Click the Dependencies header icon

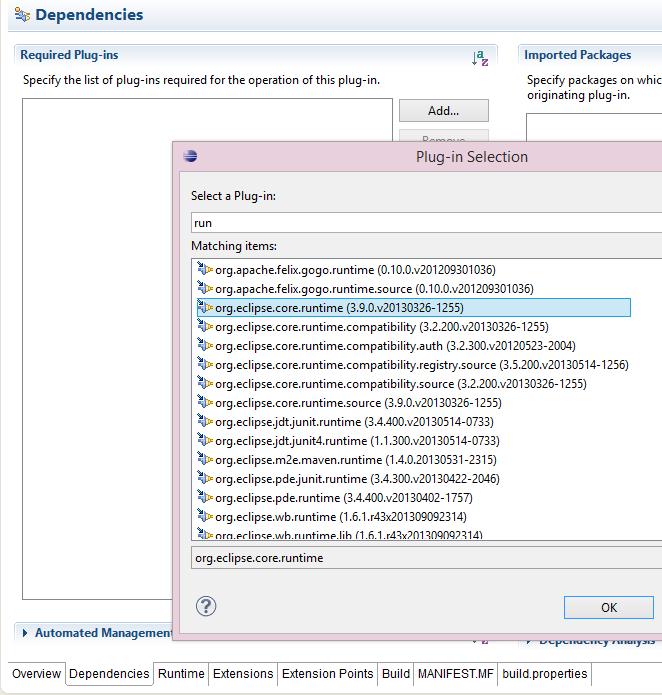click(22, 15)
